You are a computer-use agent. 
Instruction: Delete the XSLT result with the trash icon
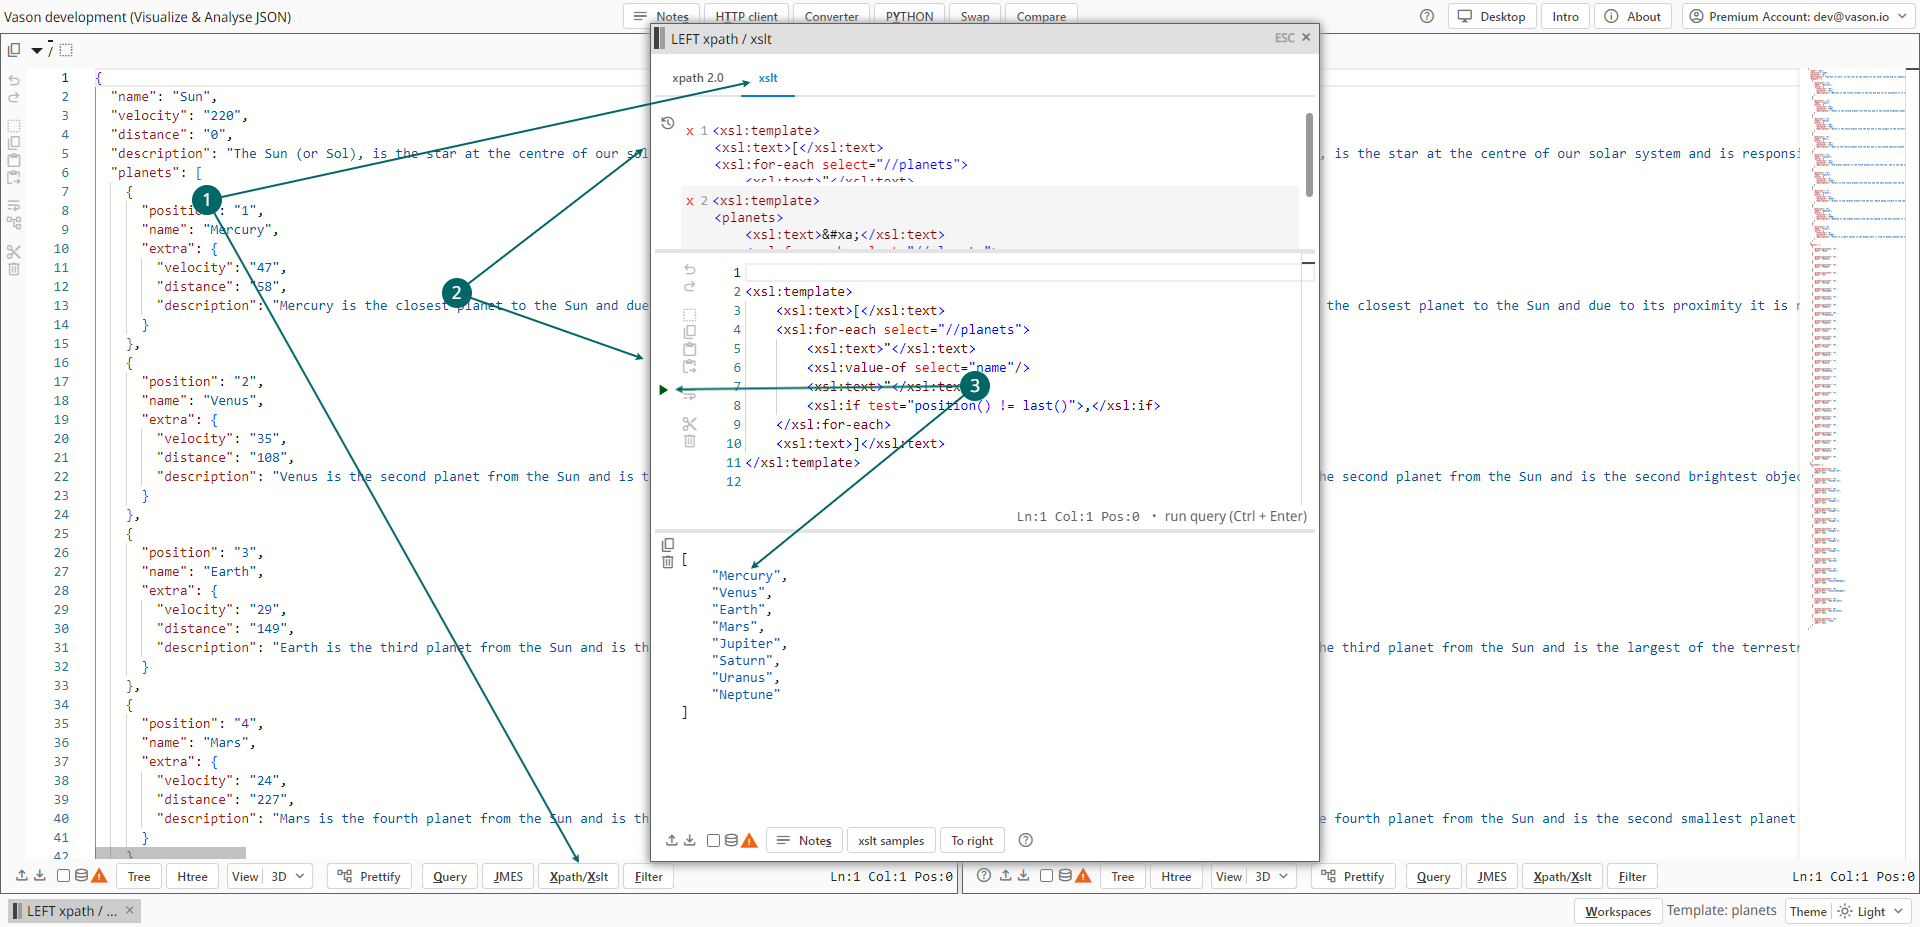point(668,562)
